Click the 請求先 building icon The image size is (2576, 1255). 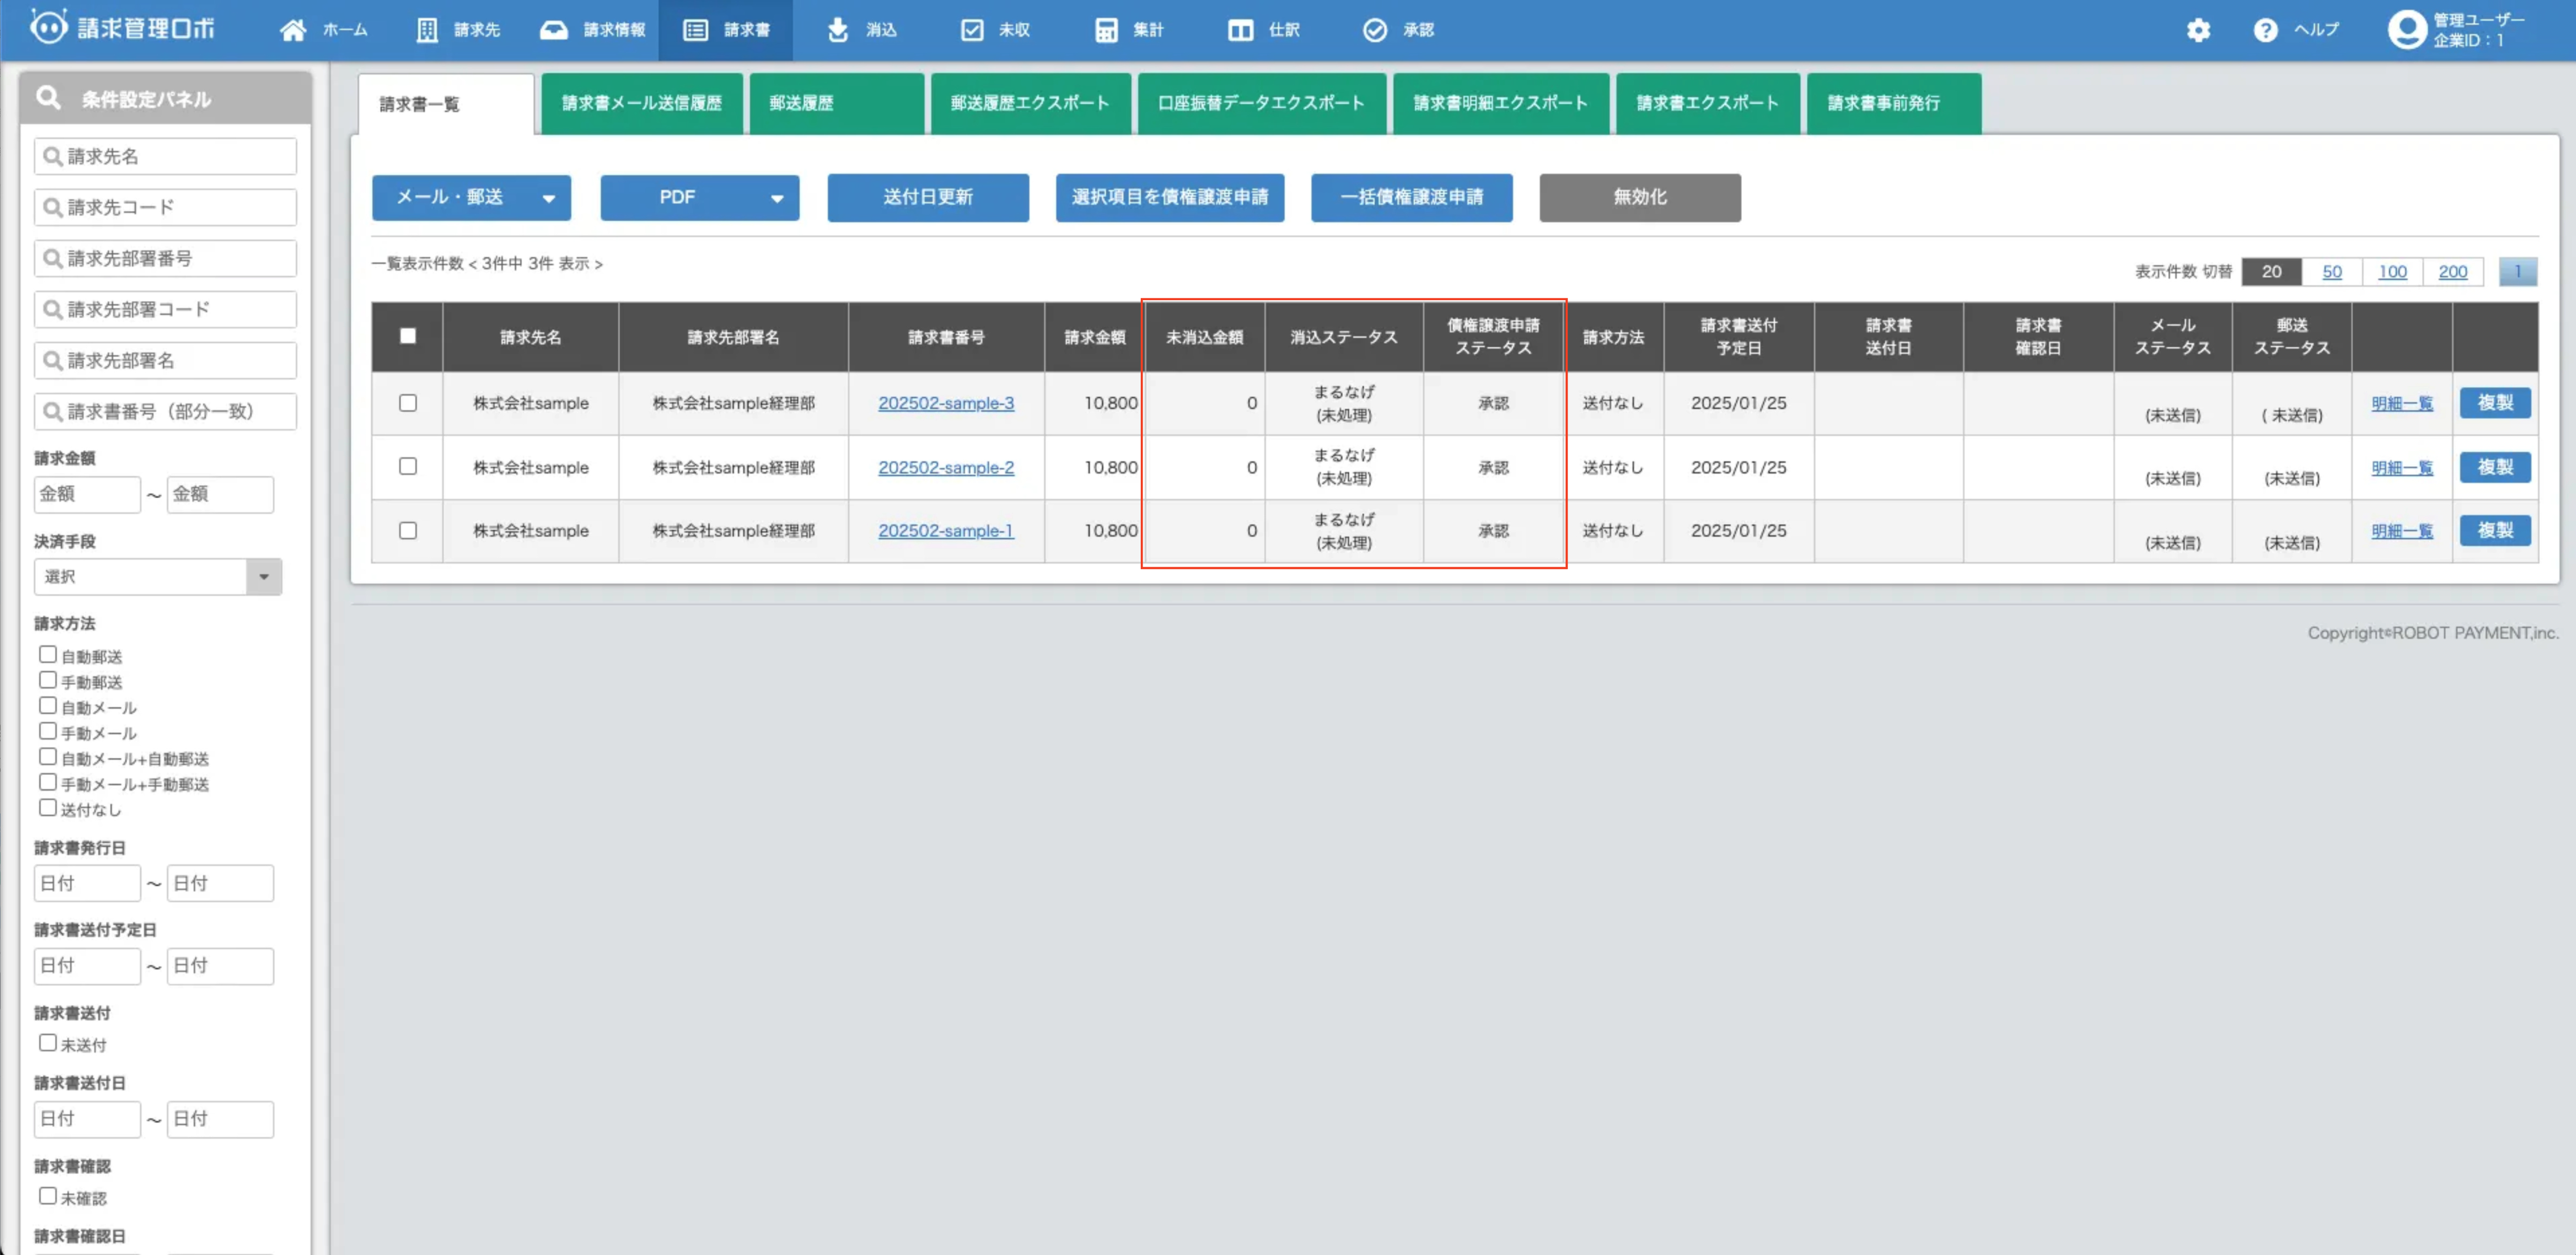tap(427, 30)
